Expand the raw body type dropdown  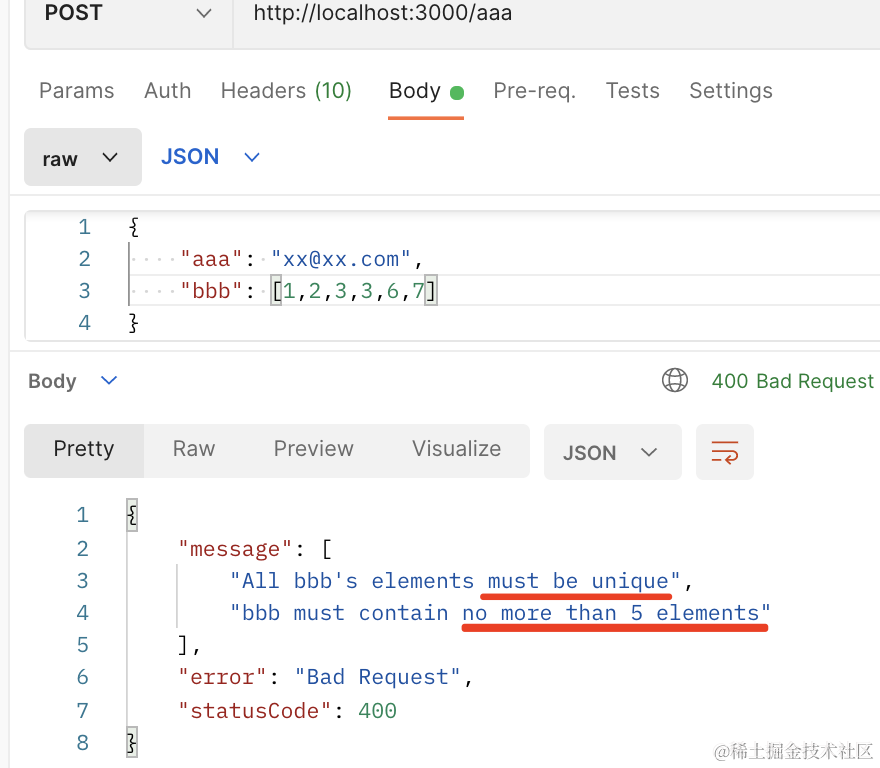(x=82, y=158)
